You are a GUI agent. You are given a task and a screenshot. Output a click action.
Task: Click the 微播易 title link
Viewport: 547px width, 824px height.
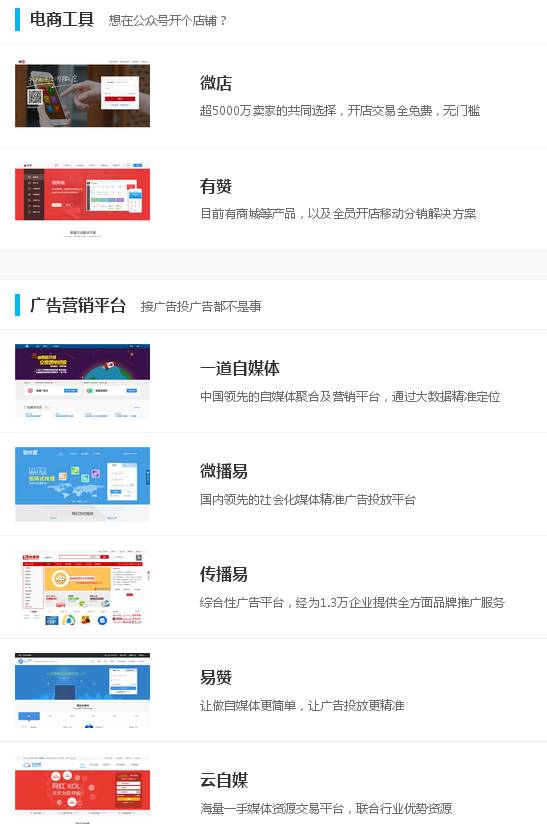pos(223,471)
